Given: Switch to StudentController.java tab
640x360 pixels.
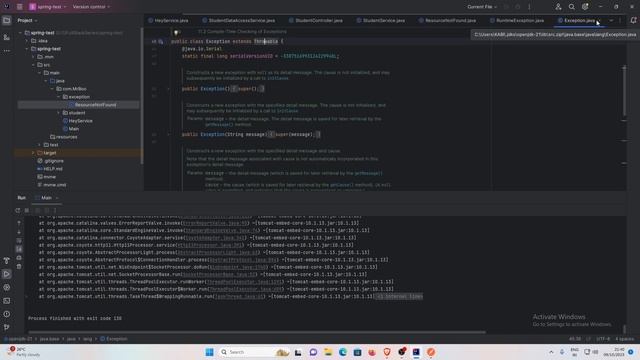Looking at the screenshot, I should (x=316, y=20).
